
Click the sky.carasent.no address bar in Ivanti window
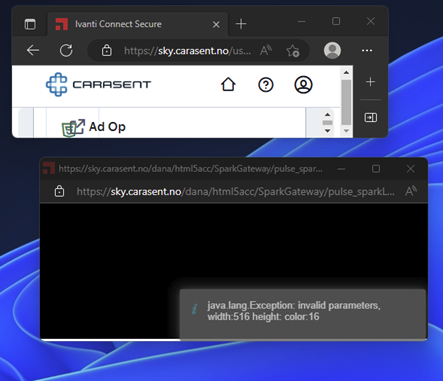tap(187, 51)
